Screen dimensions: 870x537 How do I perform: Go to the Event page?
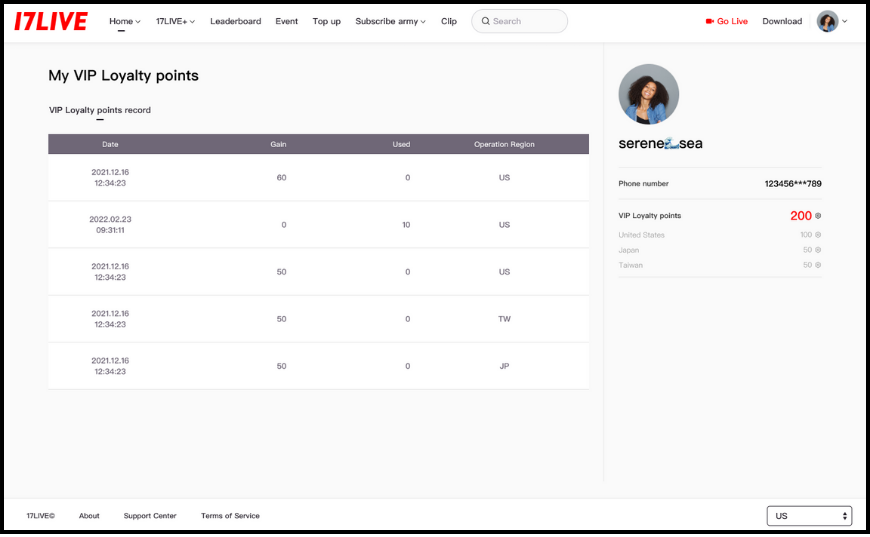[286, 21]
